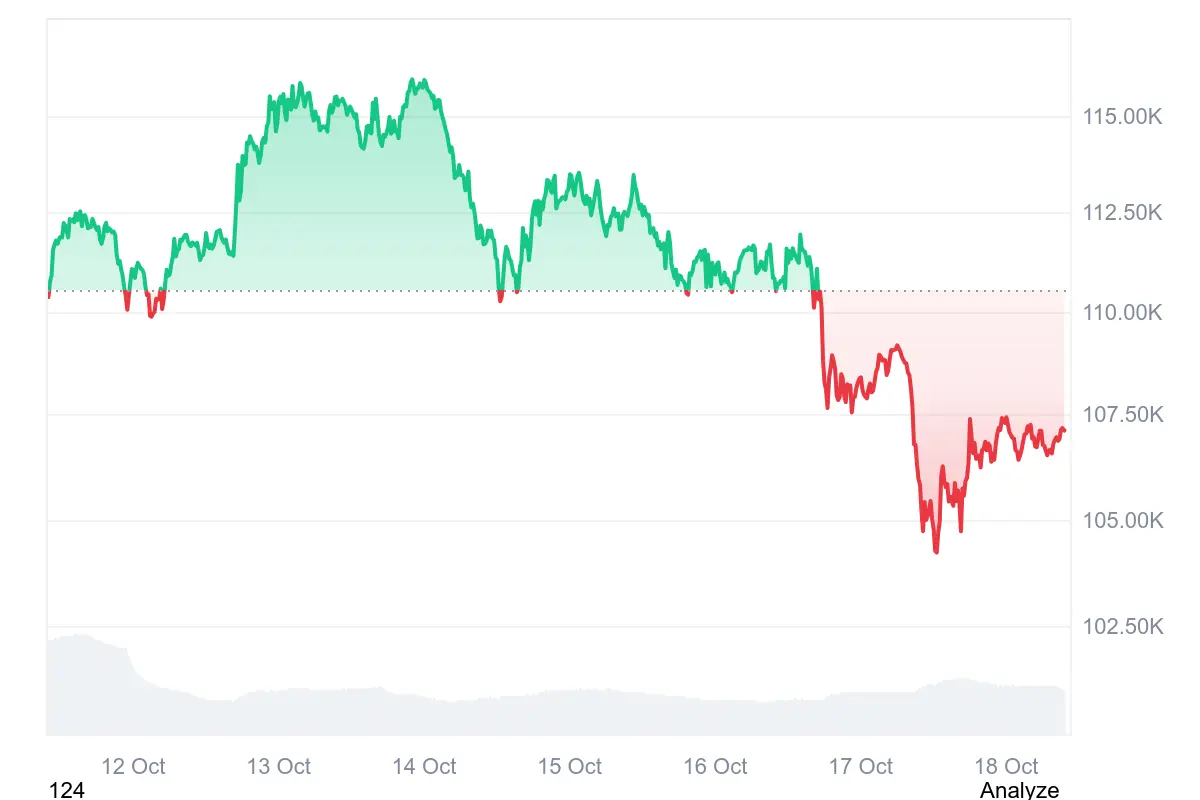Select the 105.00K price axis label
The image size is (1200, 800).
coord(1123,521)
